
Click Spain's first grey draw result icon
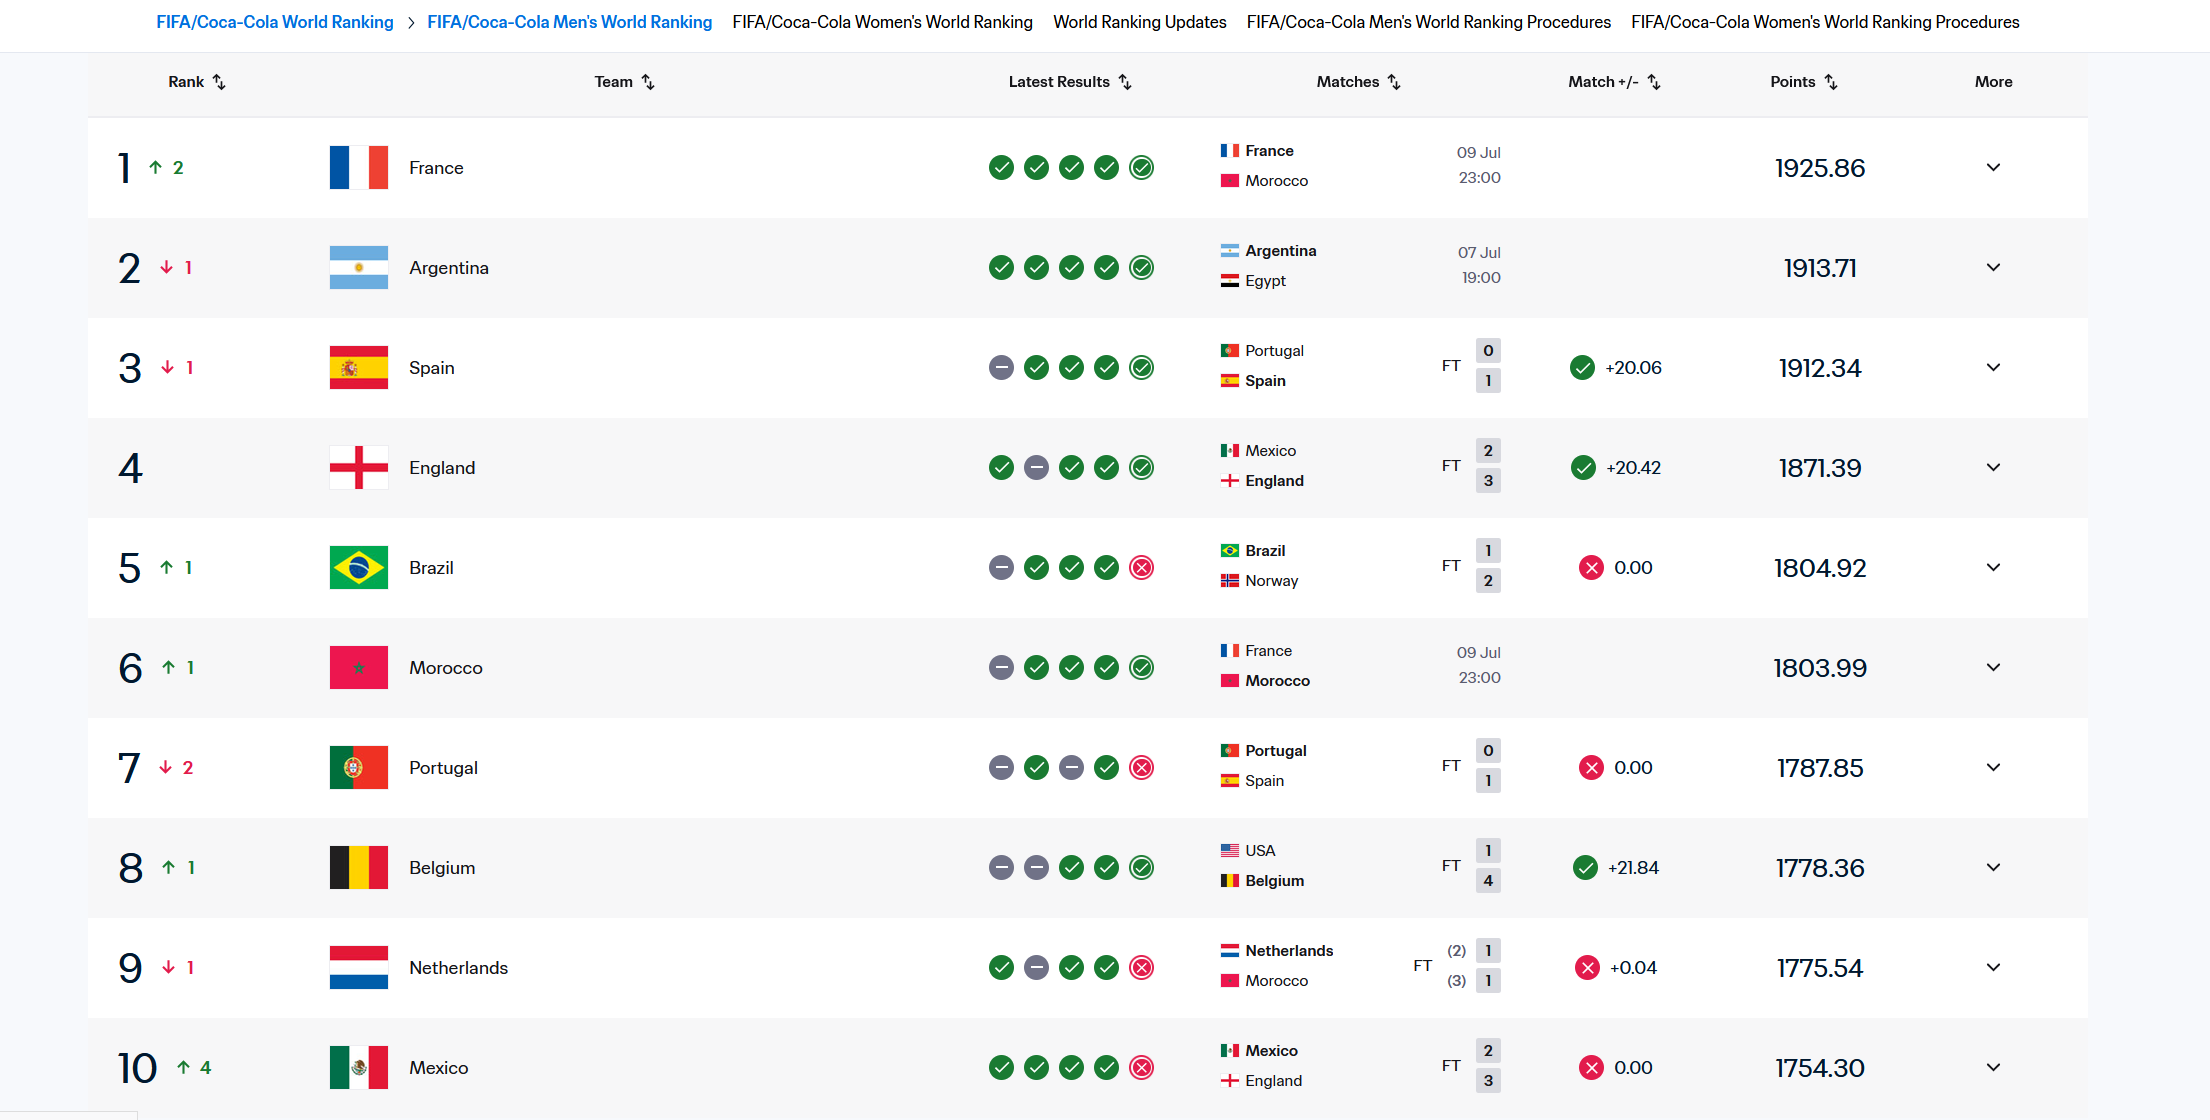(1001, 368)
